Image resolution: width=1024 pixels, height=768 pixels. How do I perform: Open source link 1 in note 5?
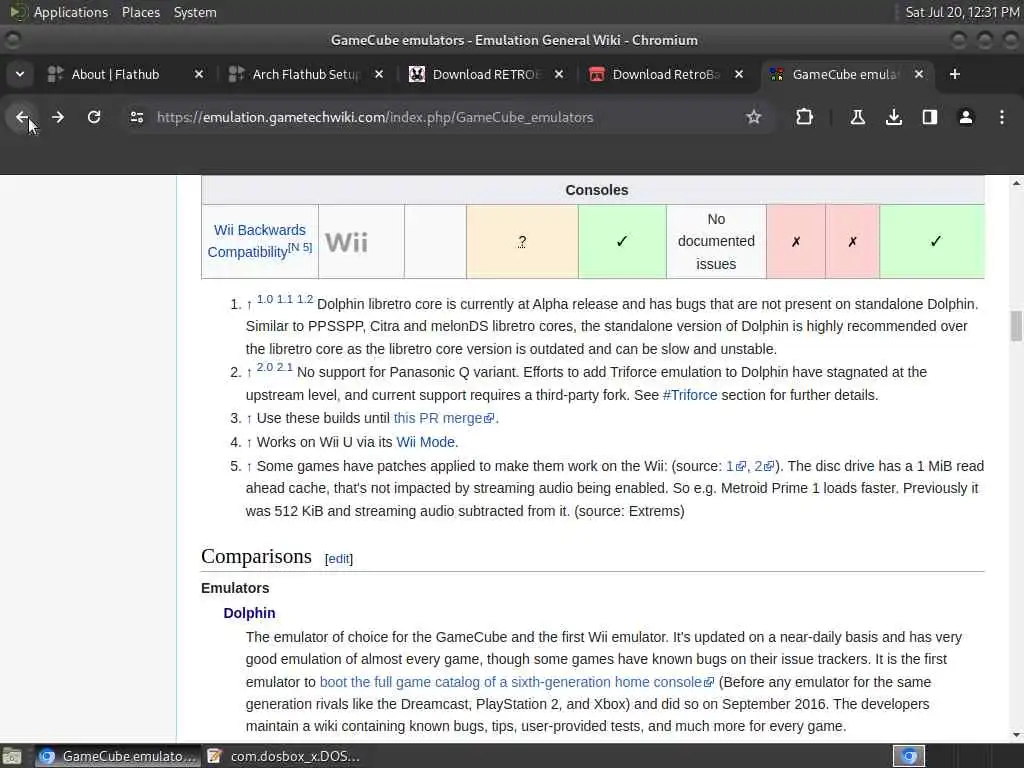tap(735, 466)
